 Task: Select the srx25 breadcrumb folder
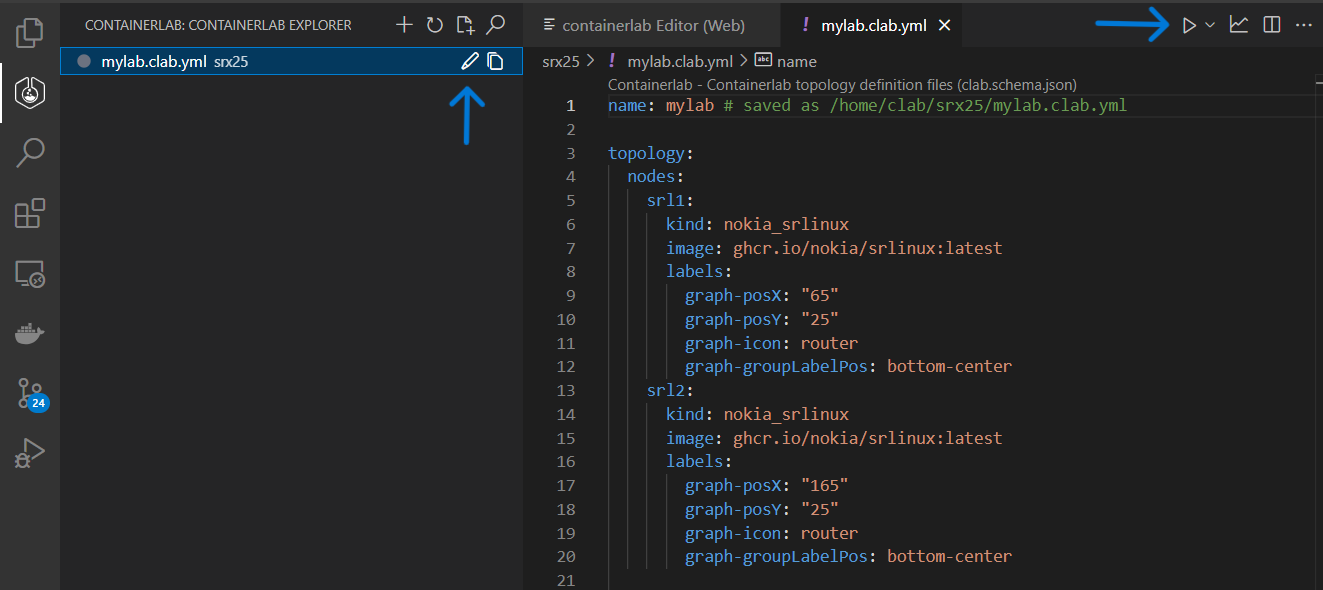560,62
